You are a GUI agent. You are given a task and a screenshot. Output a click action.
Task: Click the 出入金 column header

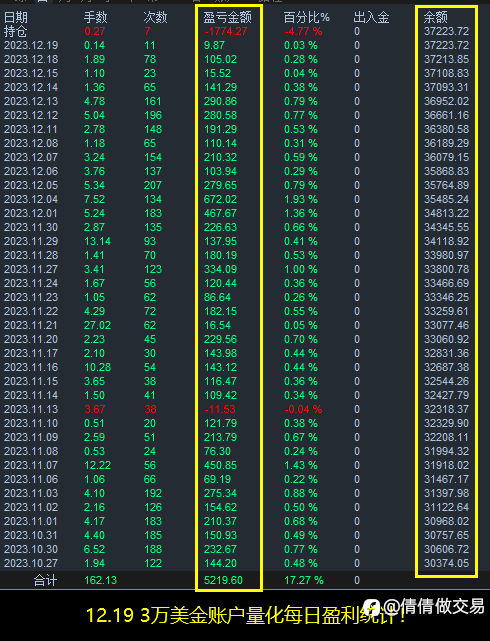pos(371,17)
